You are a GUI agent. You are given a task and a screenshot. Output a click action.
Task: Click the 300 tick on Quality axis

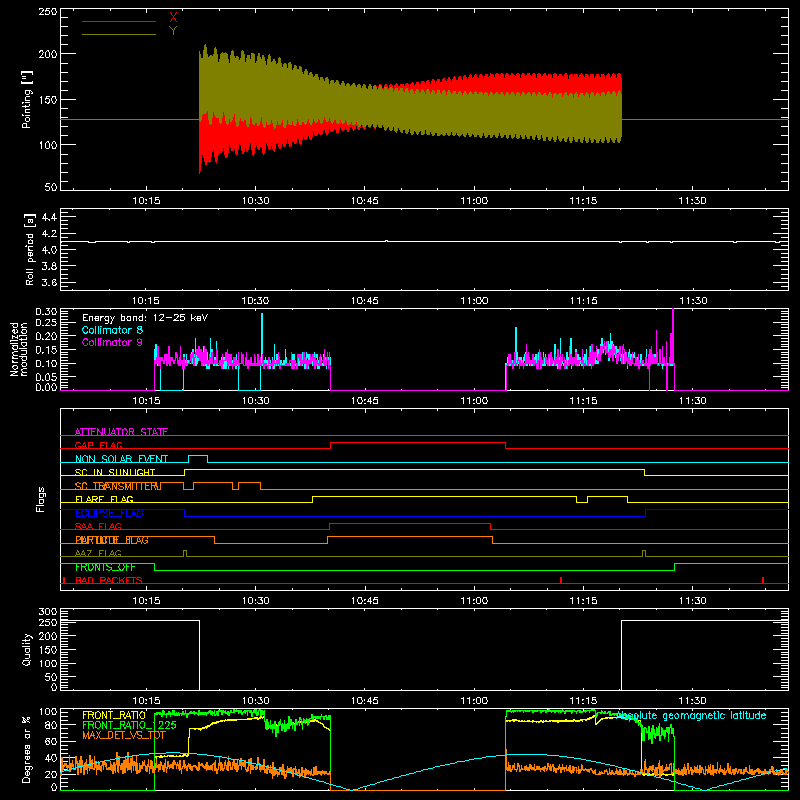point(48,612)
